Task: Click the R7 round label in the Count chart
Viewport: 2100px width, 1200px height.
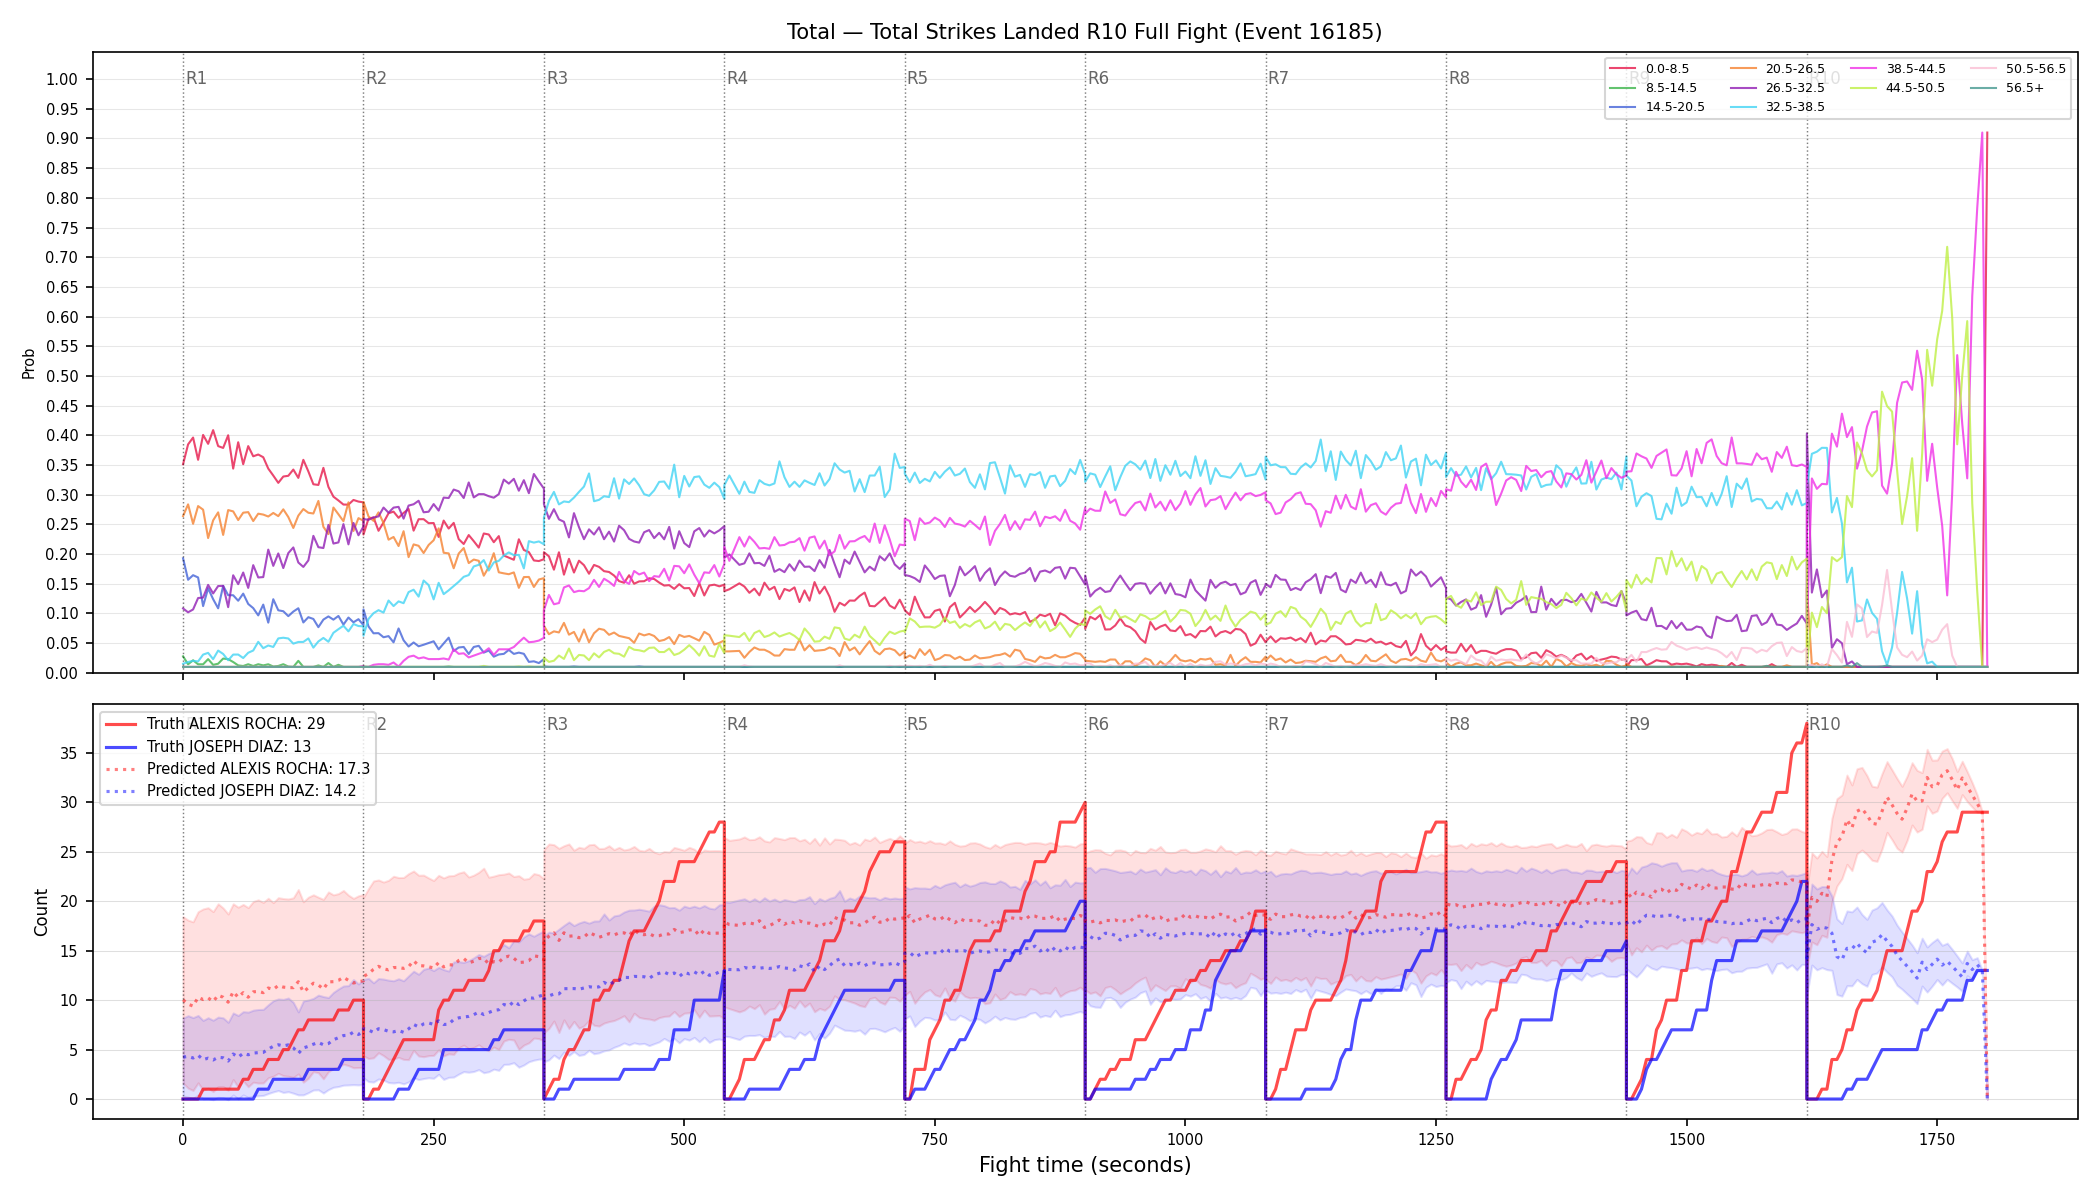Action: point(1278,724)
